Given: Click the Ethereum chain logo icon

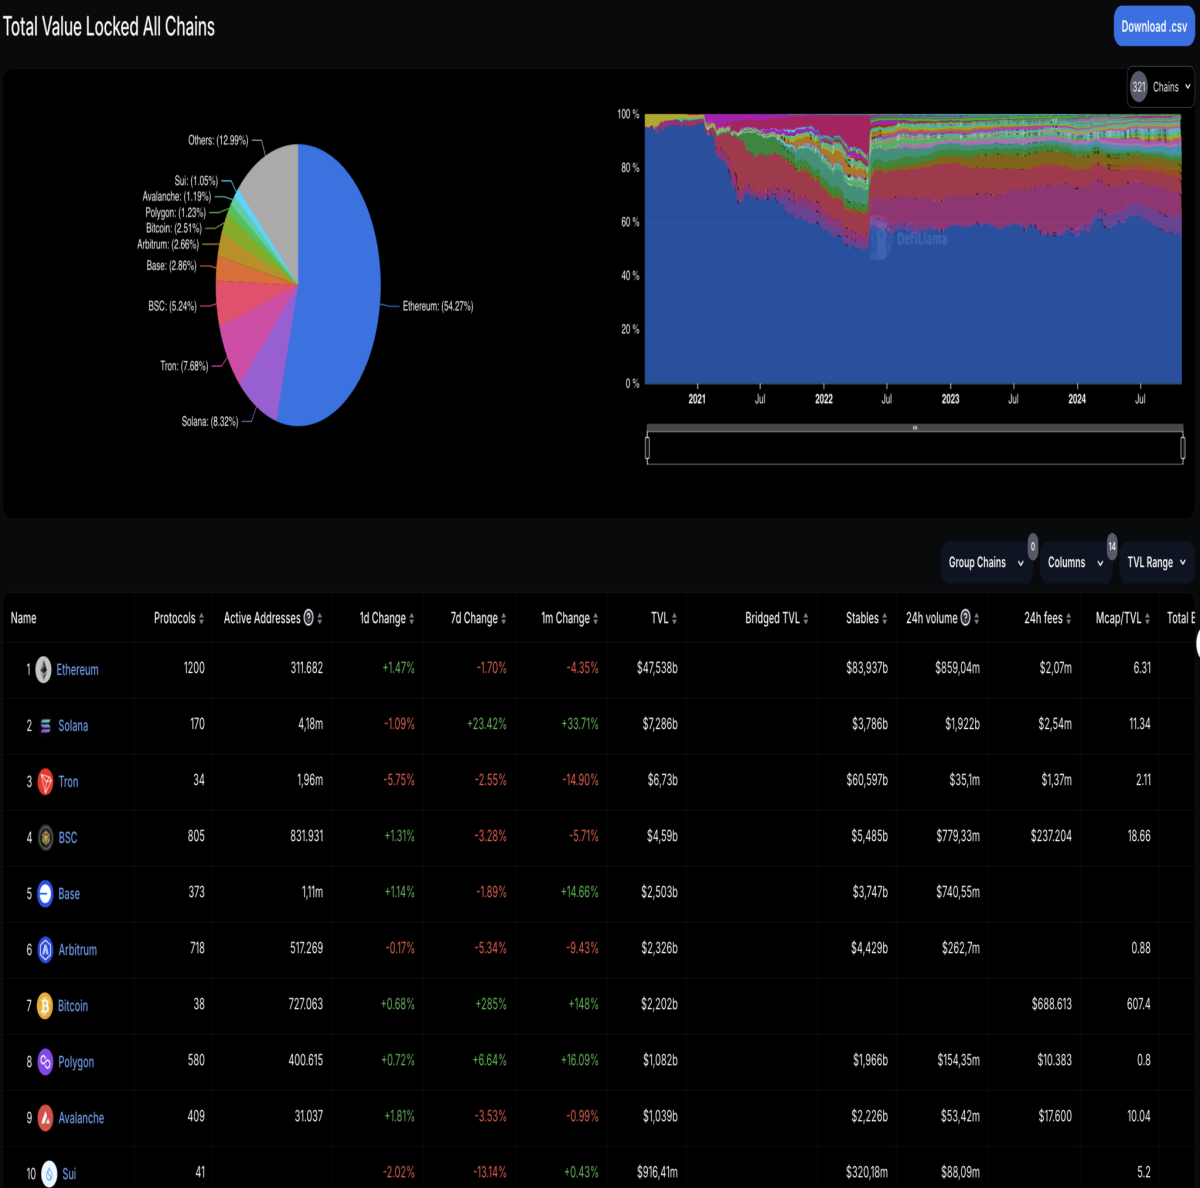Looking at the screenshot, I should click(x=44, y=669).
